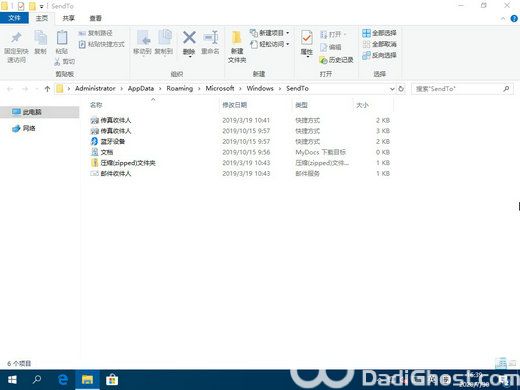Viewport: 520px width, 390px height.
Task: Expand the address bar history dropdown
Action: (392, 89)
